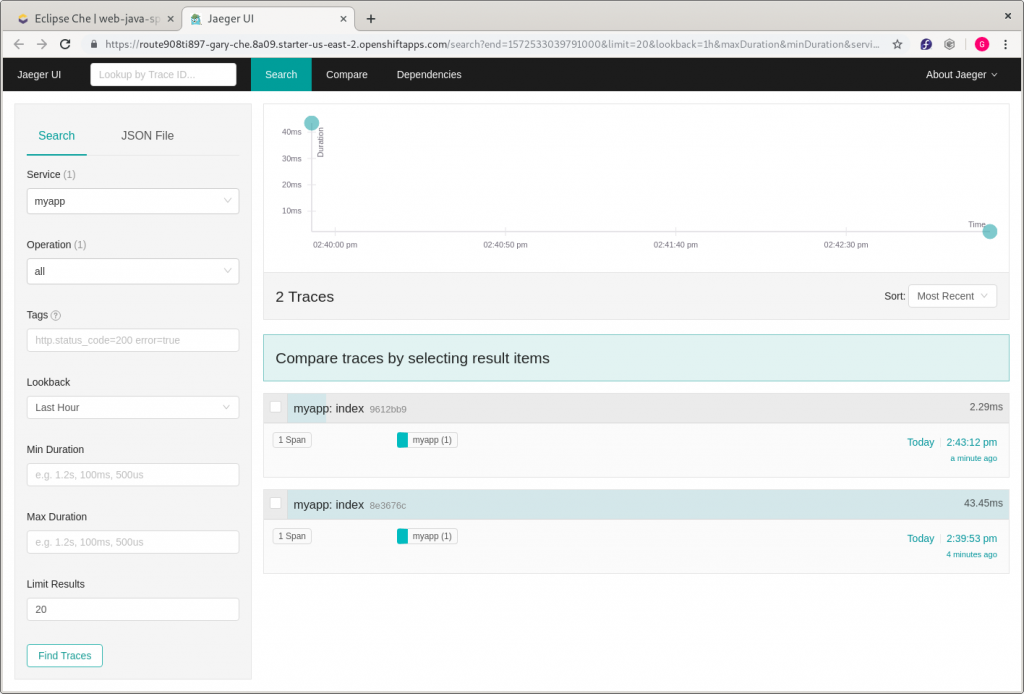Screen dimensions: 1024x694
Task: Open the Lookback Last Hour dropdown
Action: point(133,407)
